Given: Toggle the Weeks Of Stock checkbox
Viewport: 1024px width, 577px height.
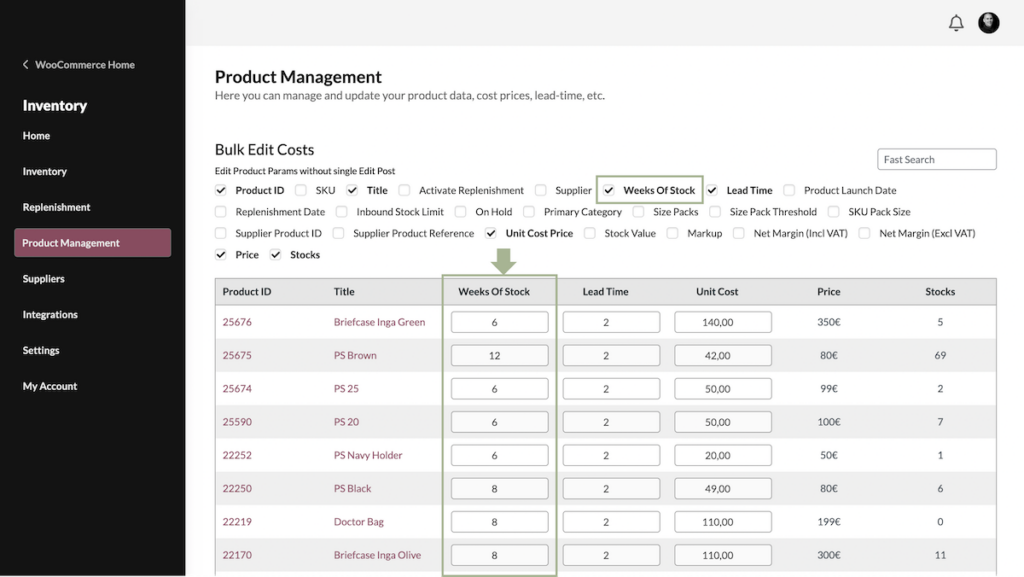Looking at the screenshot, I should [609, 190].
